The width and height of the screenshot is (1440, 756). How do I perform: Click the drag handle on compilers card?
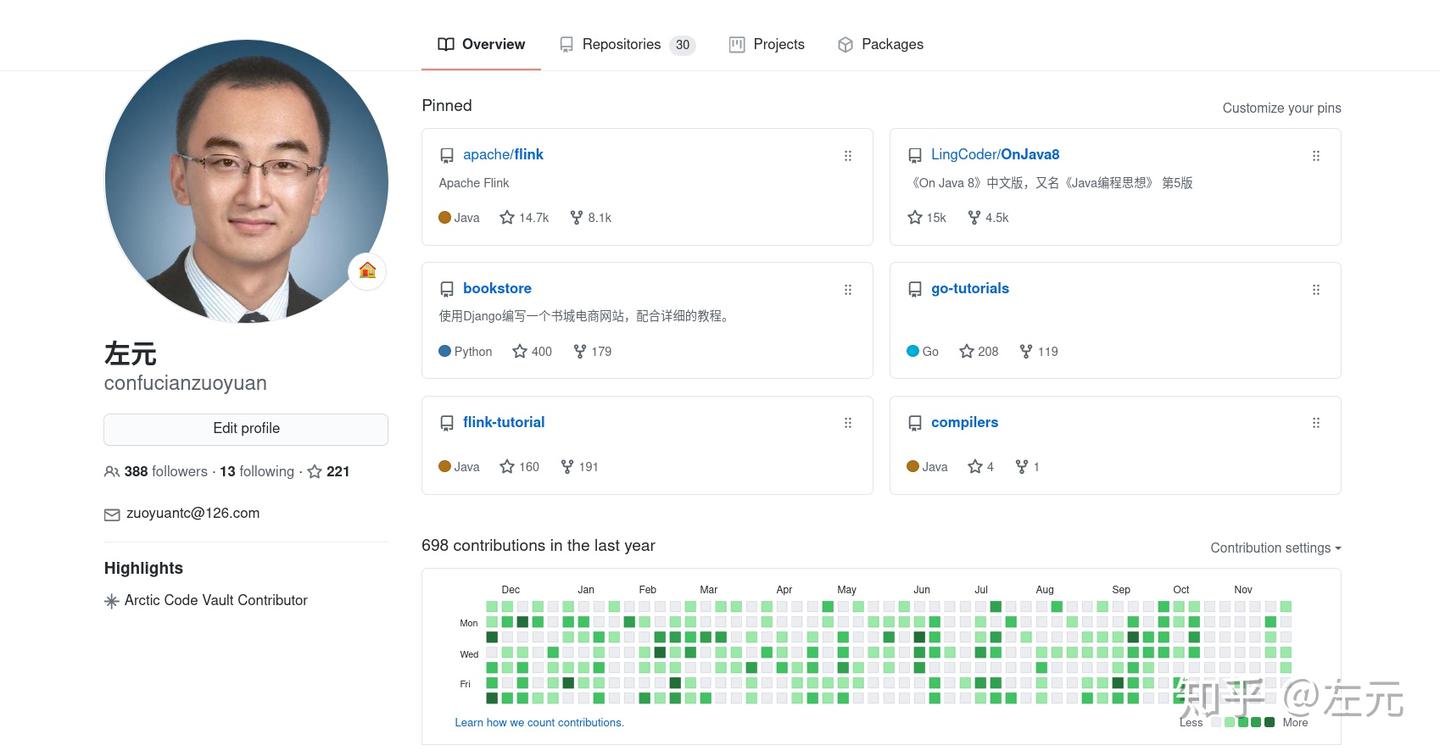[1316, 424]
